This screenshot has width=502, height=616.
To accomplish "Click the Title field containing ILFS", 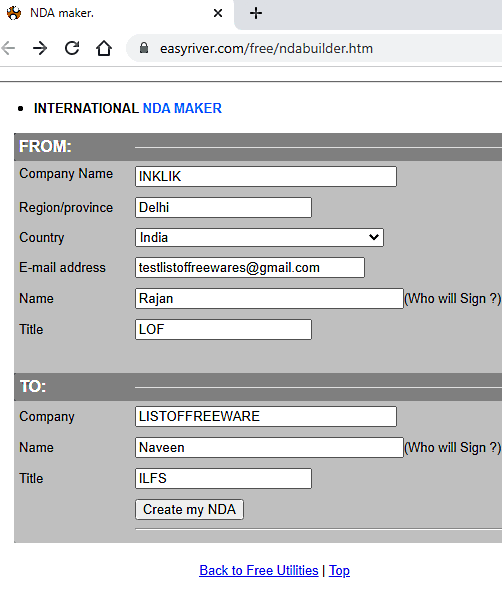I will tap(224, 478).
